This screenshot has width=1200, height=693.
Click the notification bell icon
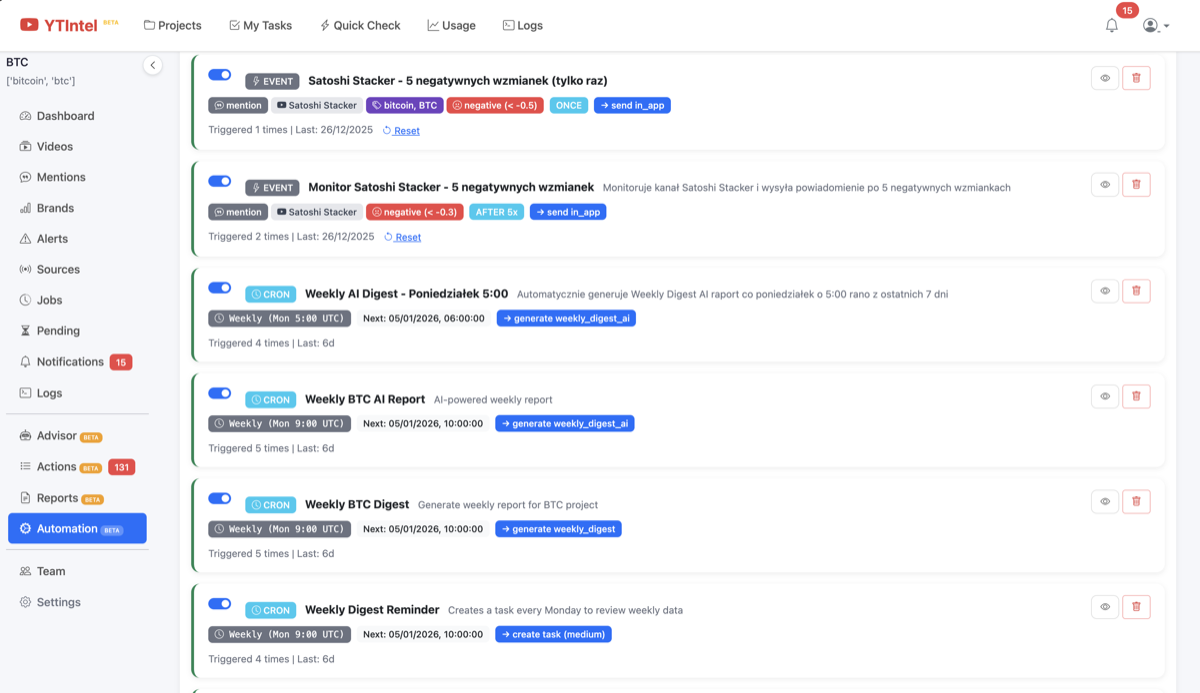tap(1111, 26)
